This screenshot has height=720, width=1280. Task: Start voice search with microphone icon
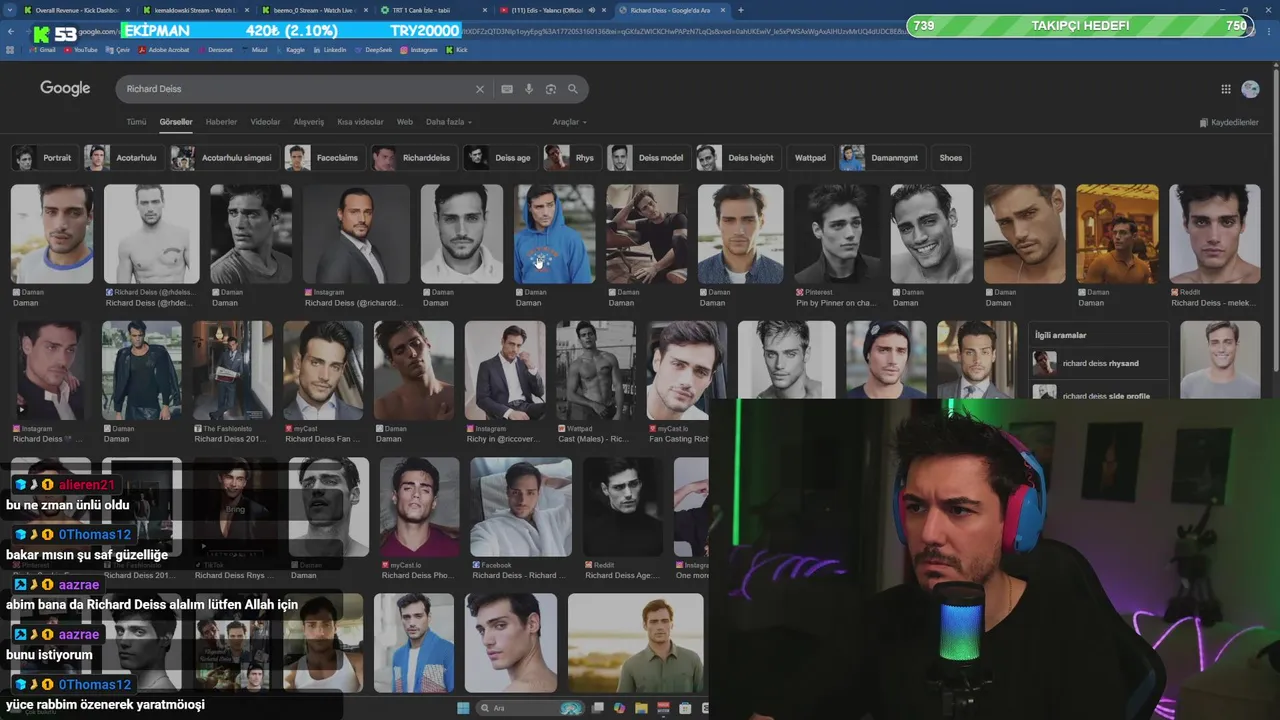coord(529,89)
